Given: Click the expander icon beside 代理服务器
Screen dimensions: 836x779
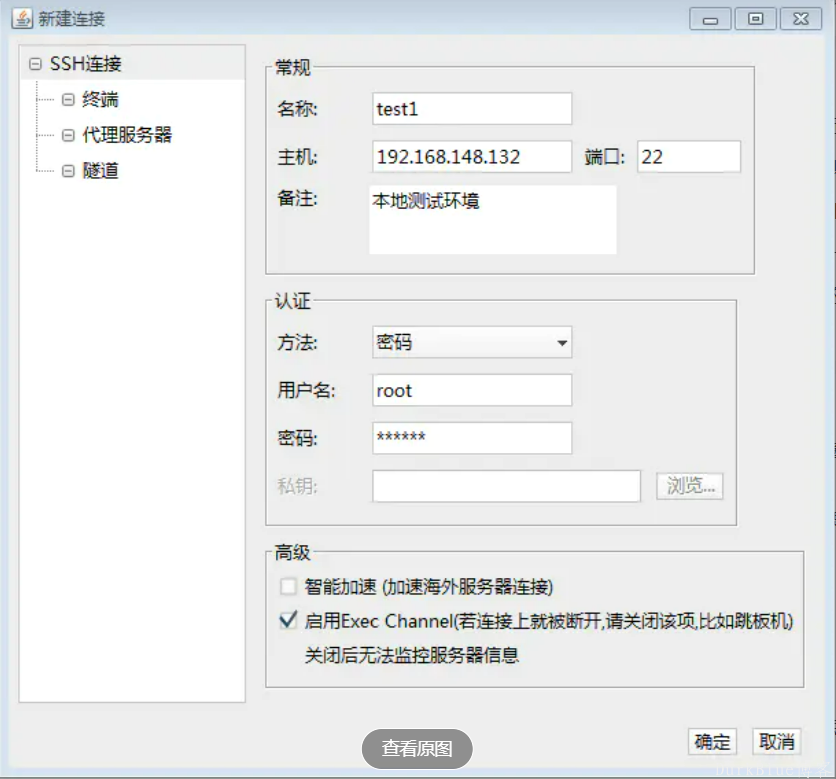Looking at the screenshot, I should pyautogui.click(x=68, y=135).
